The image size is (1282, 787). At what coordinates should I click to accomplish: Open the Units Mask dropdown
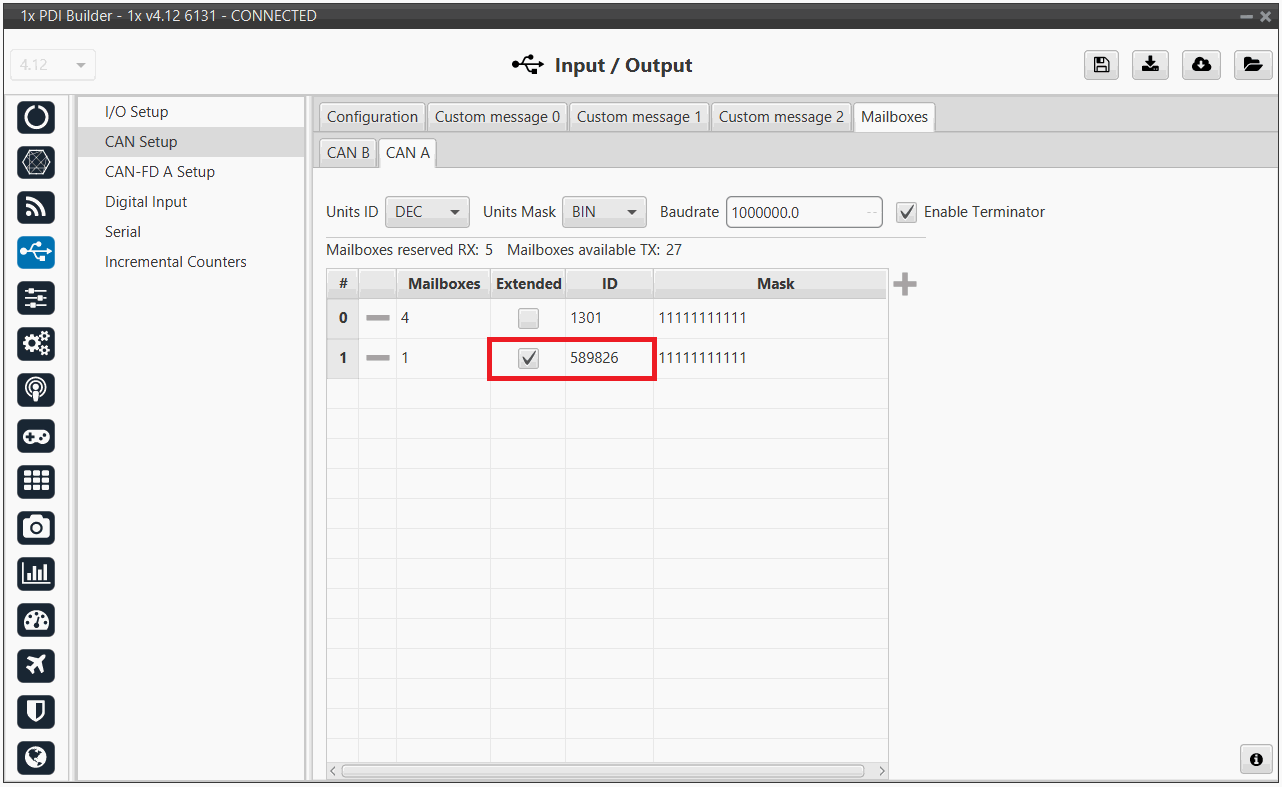click(x=604, y=212)
